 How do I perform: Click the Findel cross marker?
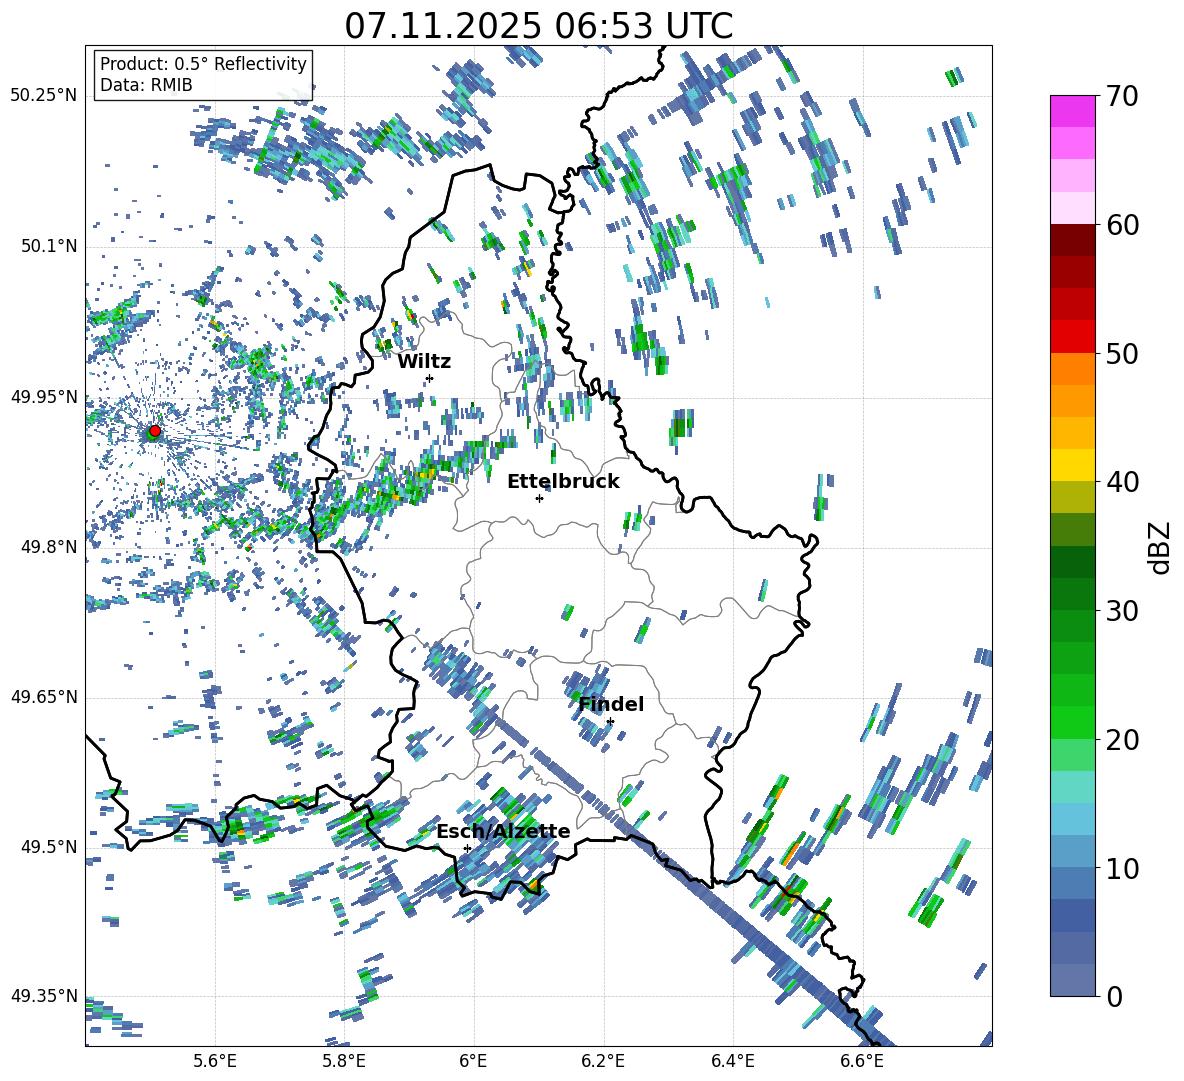610,722
